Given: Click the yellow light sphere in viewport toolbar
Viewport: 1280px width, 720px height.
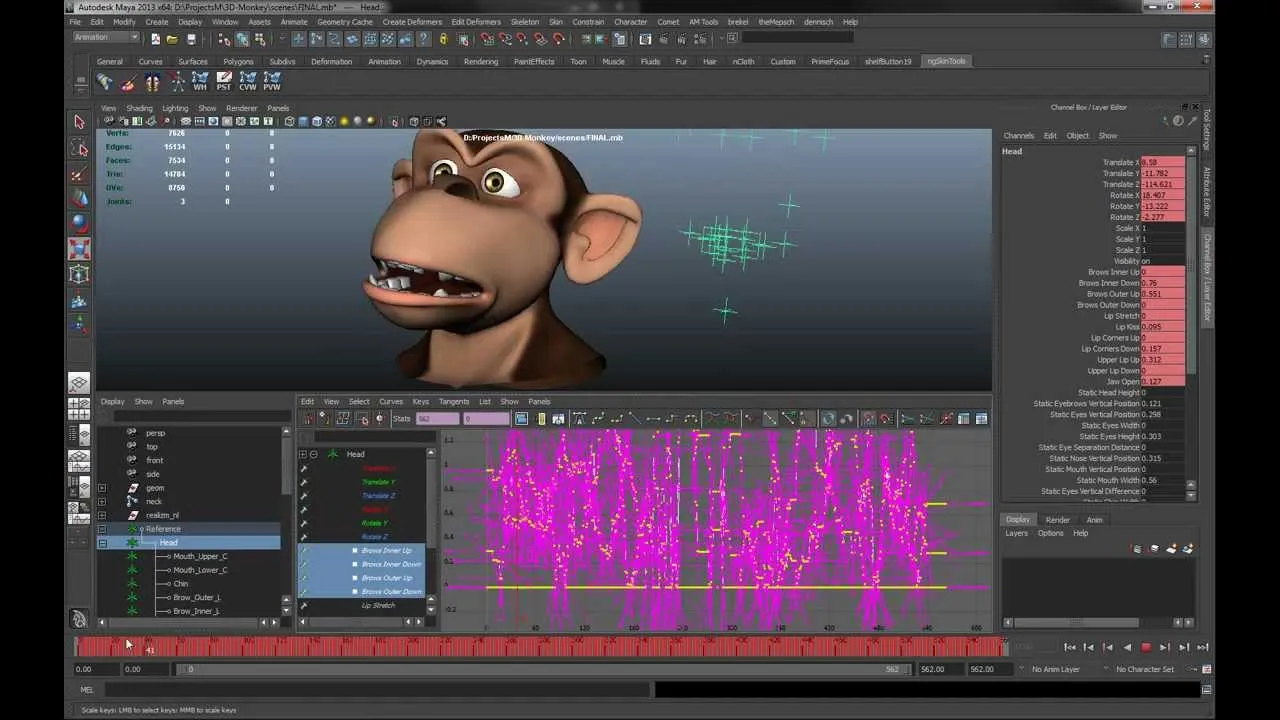Looking at the screenshot, I should pos(345,122).
